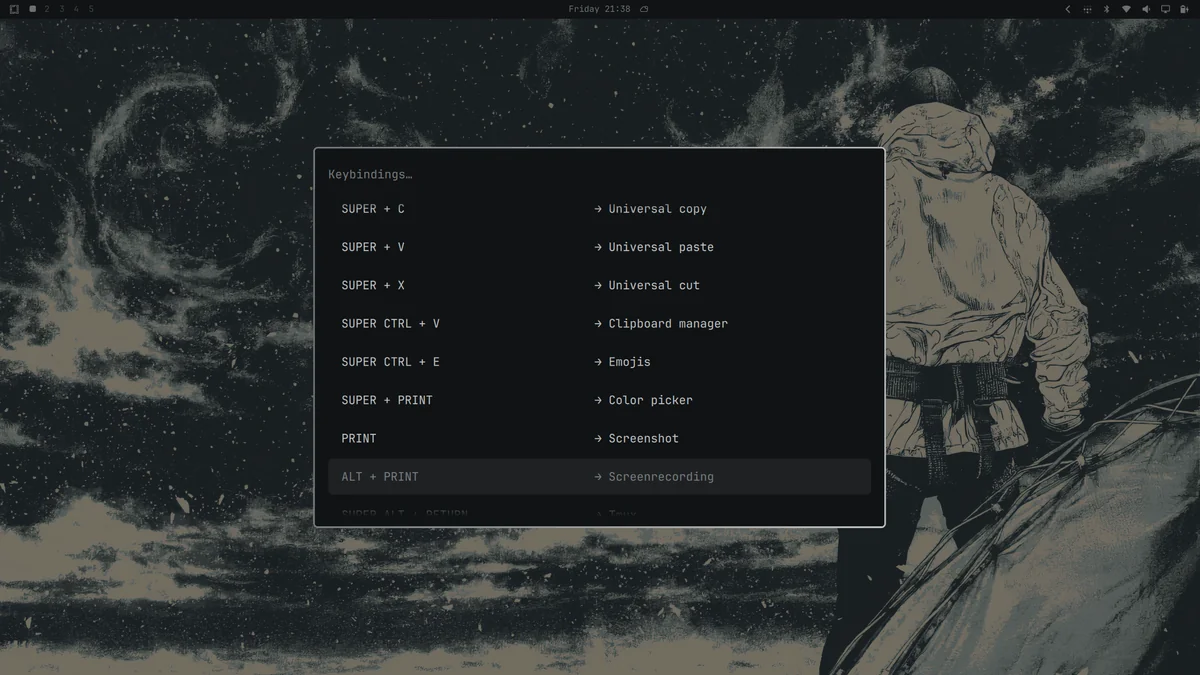Select the highlighted ALT + PRINT Screenrecording row
The height and width of the screenshot is (675, 1200).
point(599,476)
